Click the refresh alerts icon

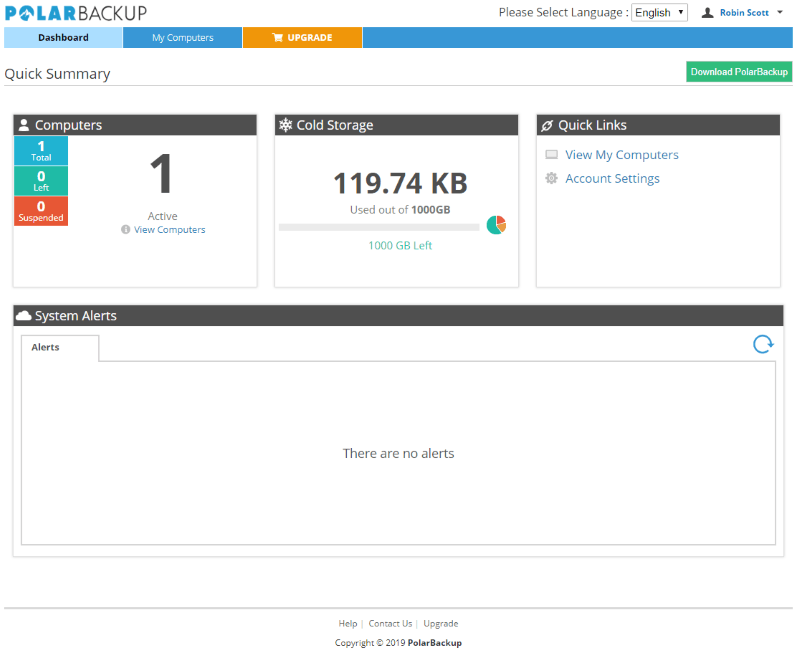click(763, 344)
